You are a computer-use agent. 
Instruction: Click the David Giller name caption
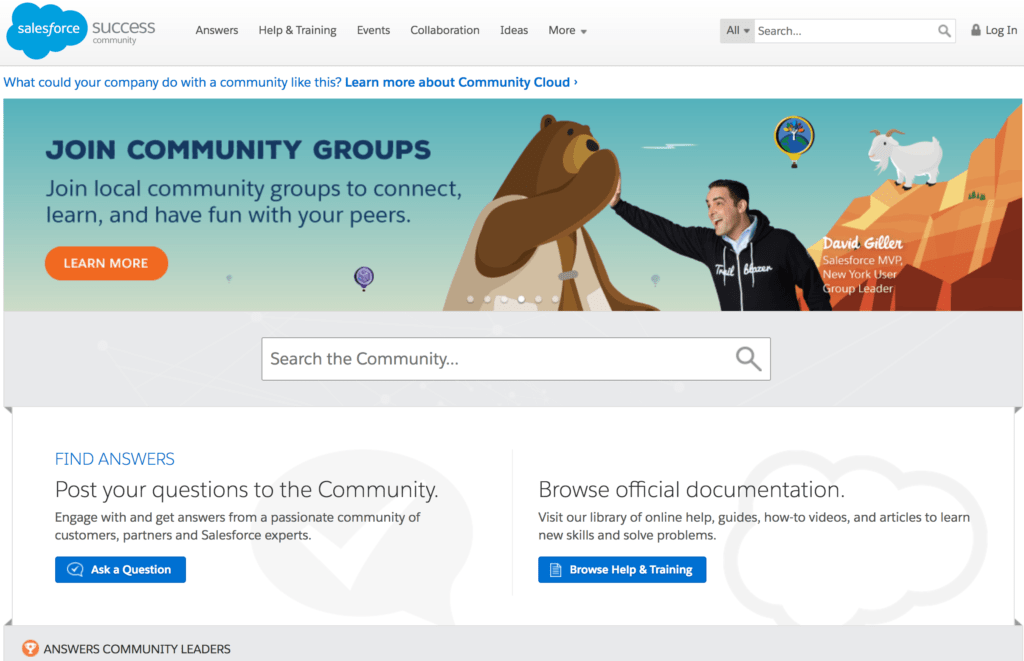(x=862, y=243)
